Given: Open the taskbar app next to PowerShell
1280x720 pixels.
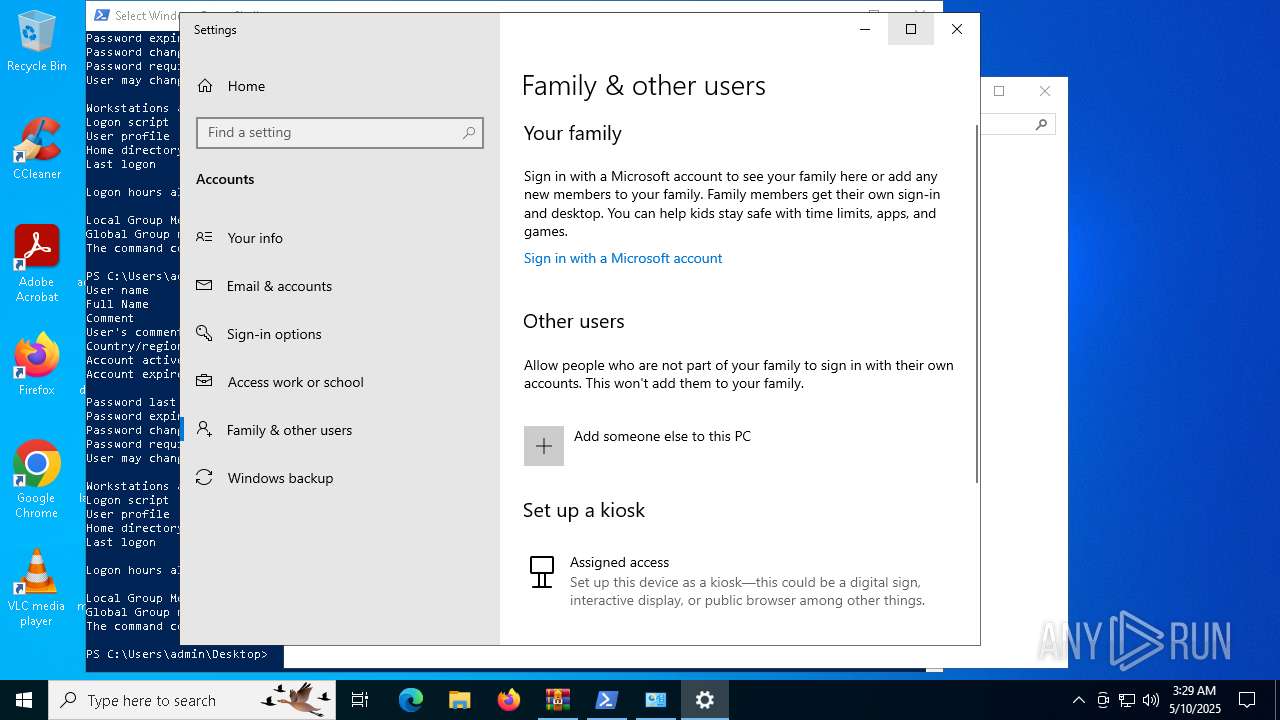Looking at the screenshot, I should coord(656,700).
